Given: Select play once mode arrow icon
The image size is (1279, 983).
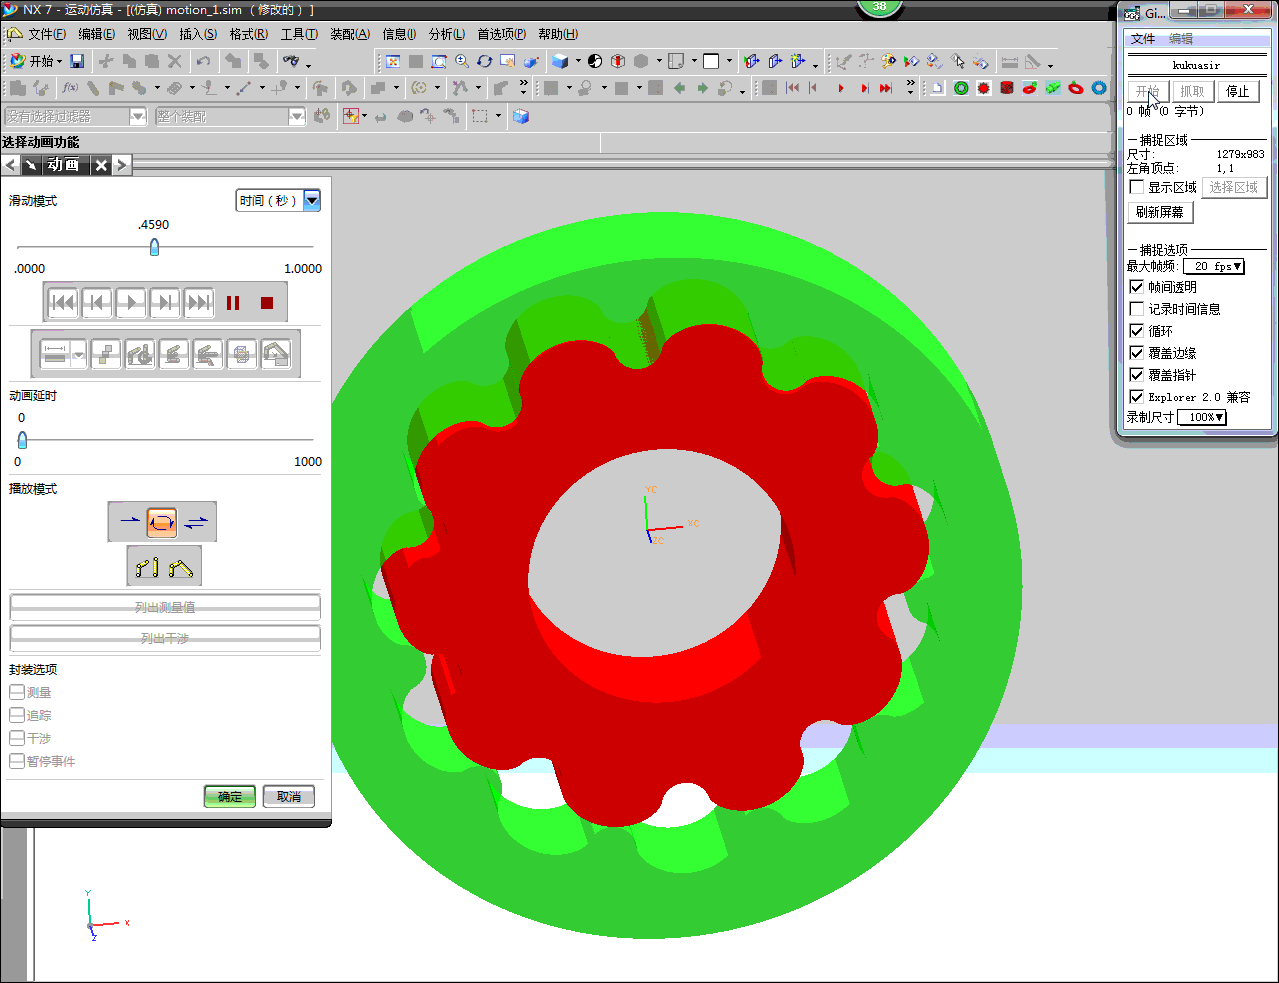Looking at the screenshot, I should pos(129,521).
